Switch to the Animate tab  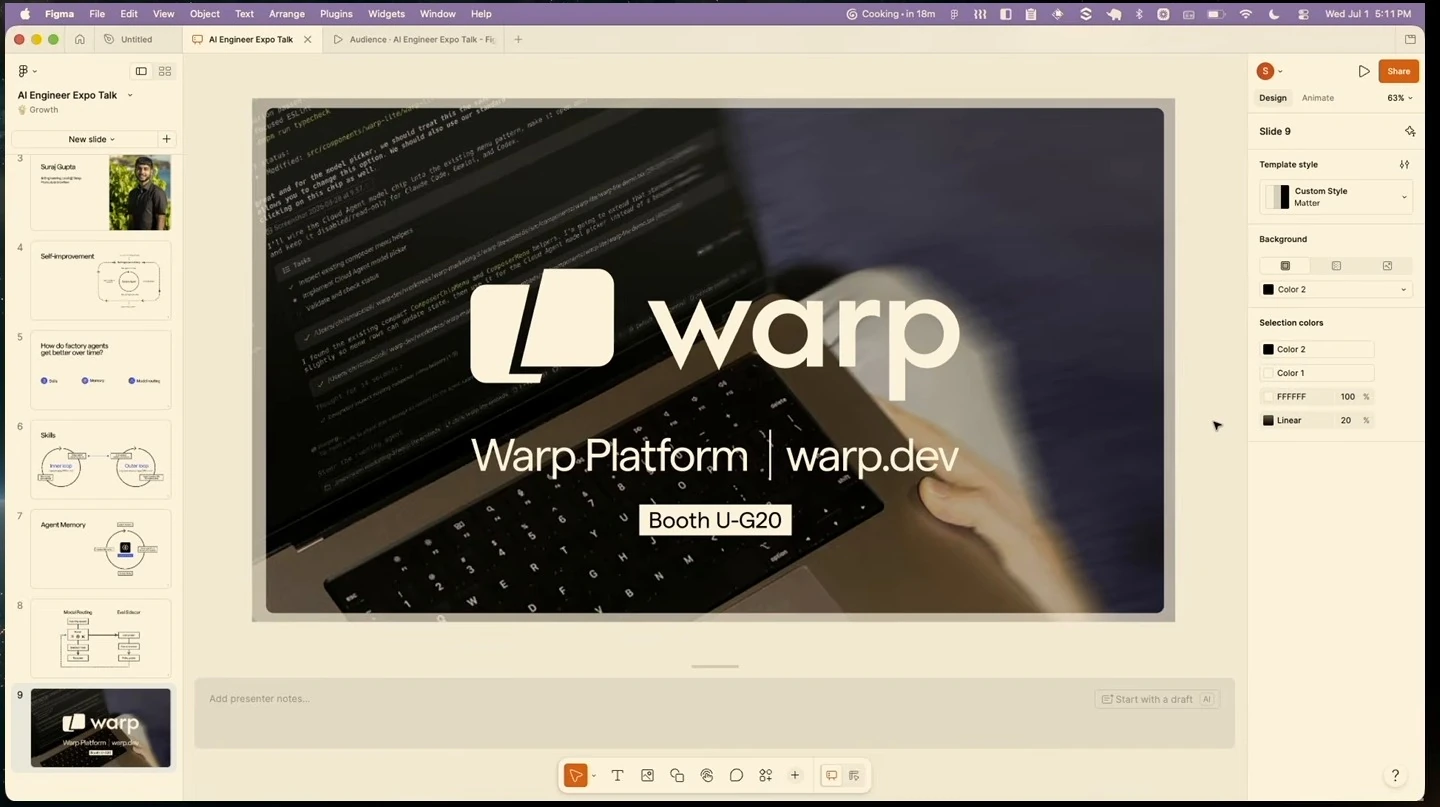tap(1318, 98)
